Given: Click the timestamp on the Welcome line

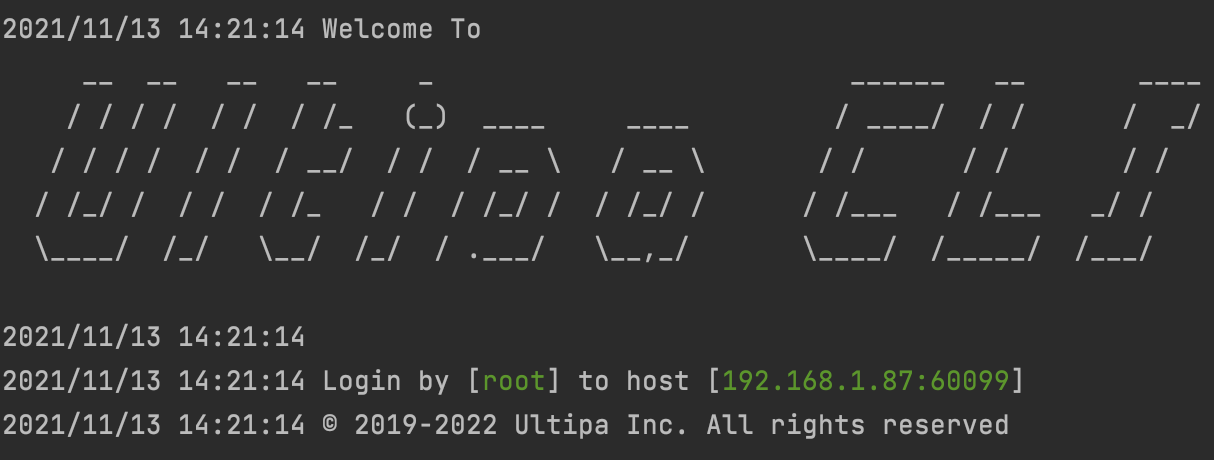Looking at the screenshot, I should coord(154,30).
